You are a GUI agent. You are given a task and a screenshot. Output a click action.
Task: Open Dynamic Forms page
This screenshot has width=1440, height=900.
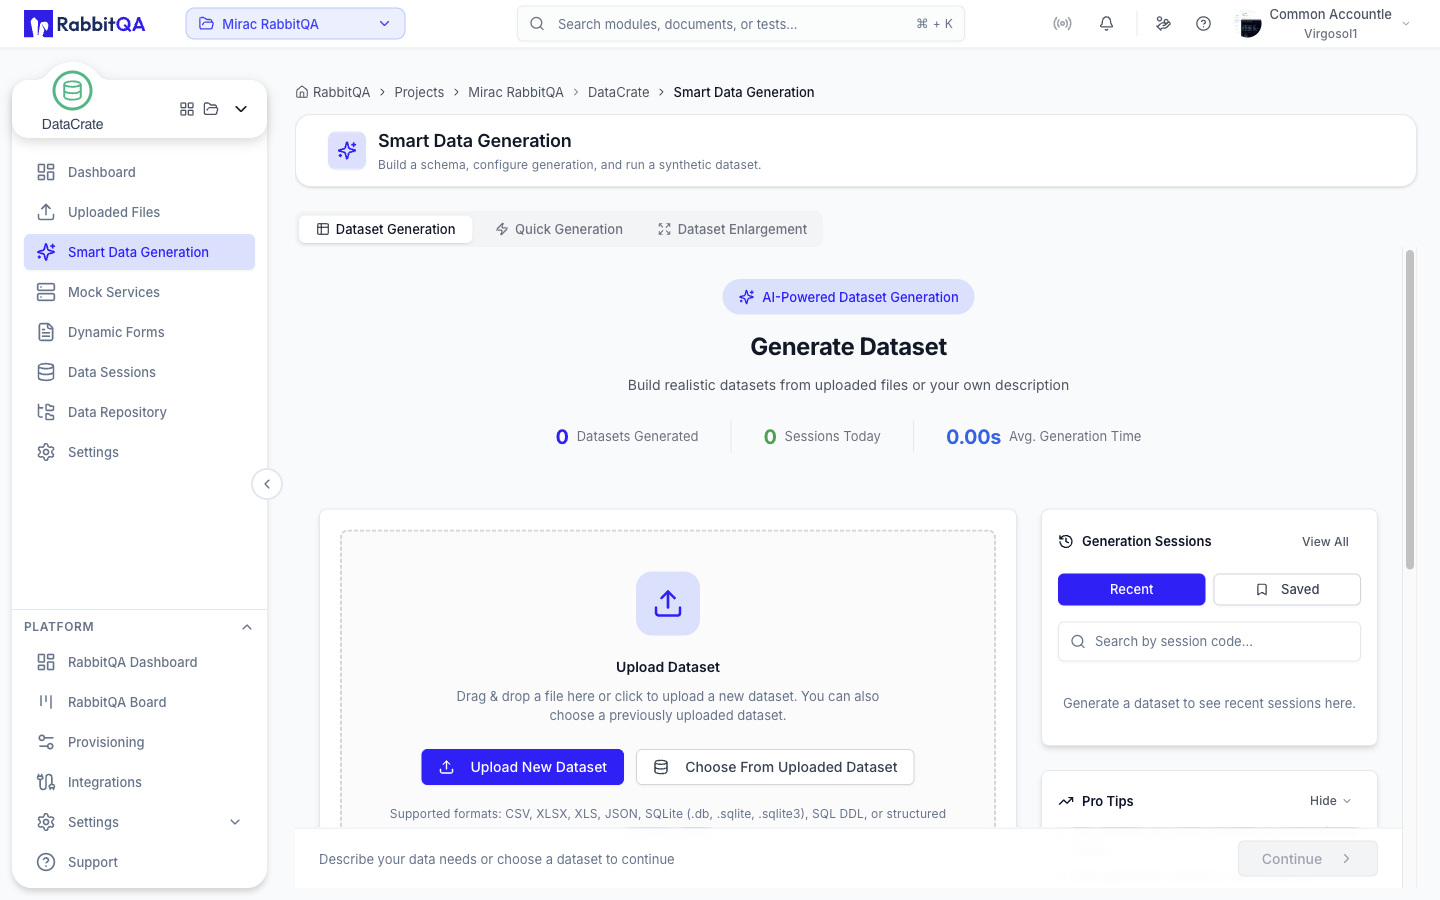coord(139,332)
